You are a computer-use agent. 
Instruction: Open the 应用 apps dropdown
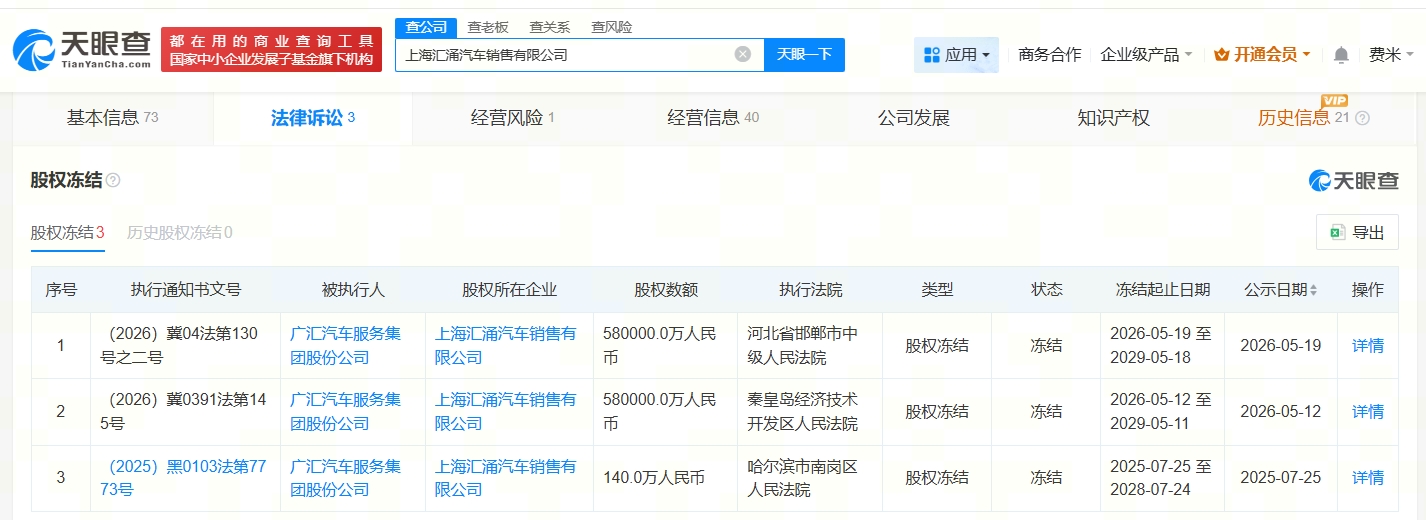[956, 55]
